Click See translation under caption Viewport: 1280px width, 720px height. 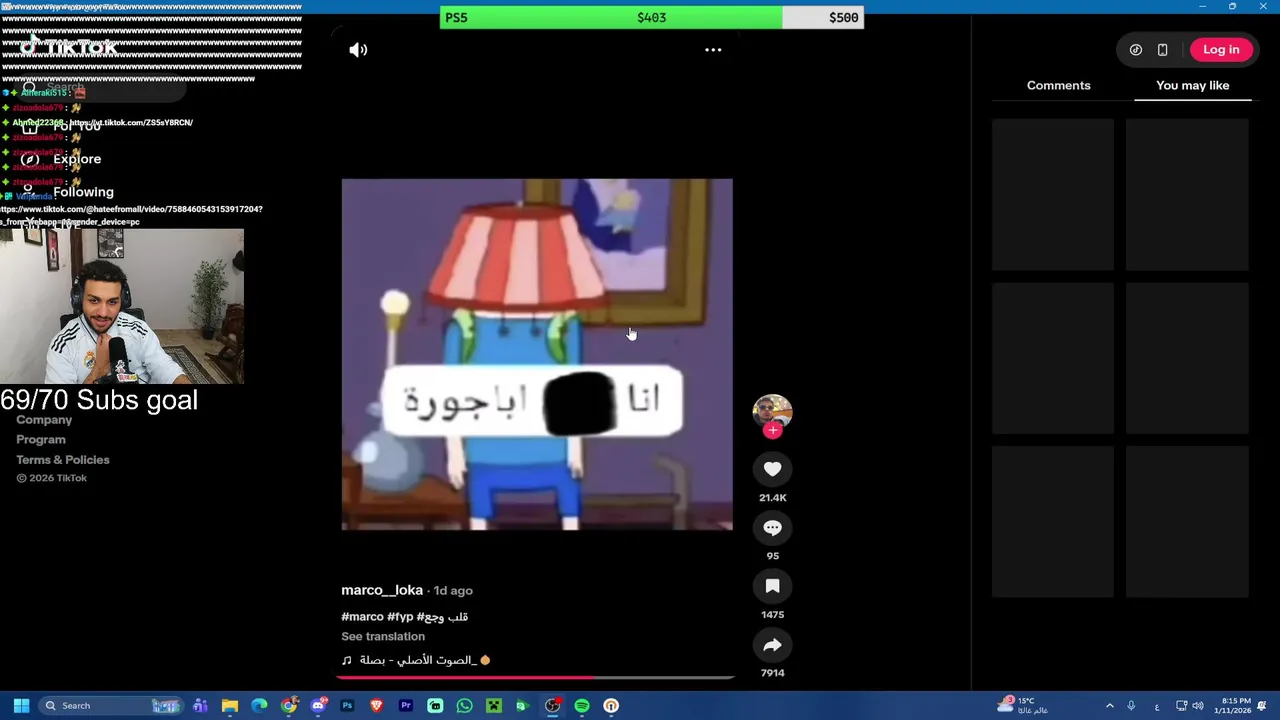pyautogui.click(x=383, y=637)
